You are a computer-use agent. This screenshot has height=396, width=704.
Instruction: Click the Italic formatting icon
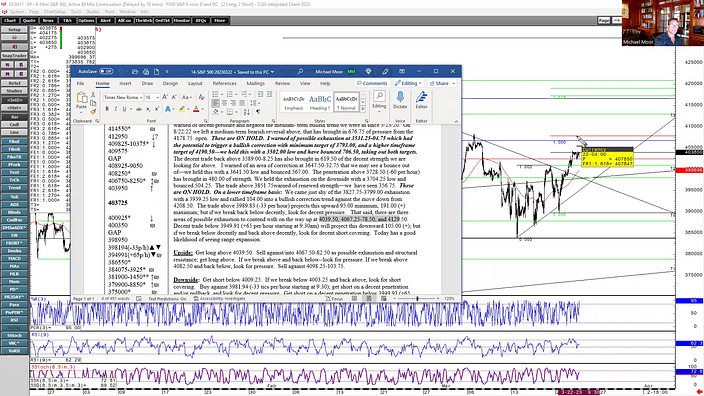tap(115, 109)
